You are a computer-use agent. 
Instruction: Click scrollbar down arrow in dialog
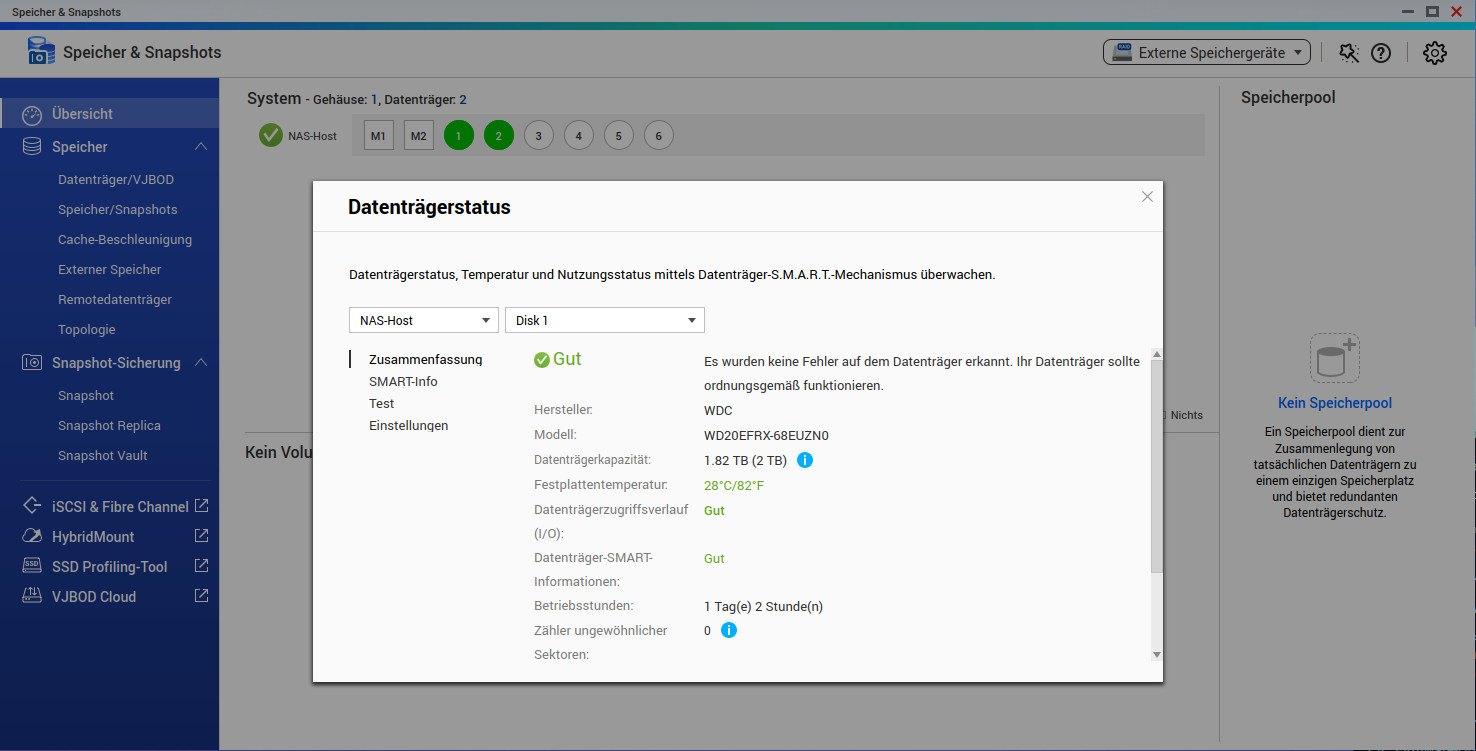point(1156,654)
